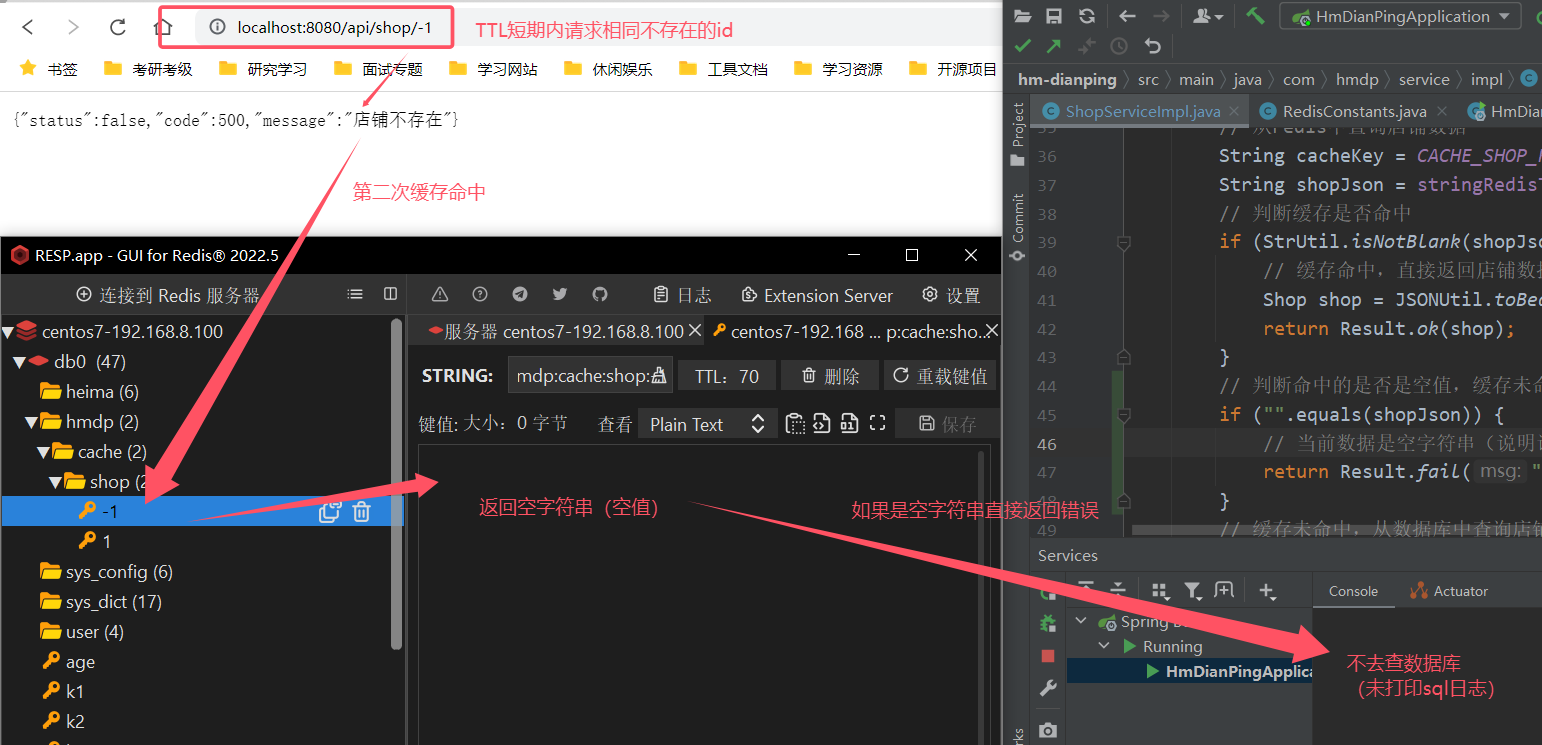
Task: Click the red Stop icon in Services
Action: click(x=1048, y=656)
